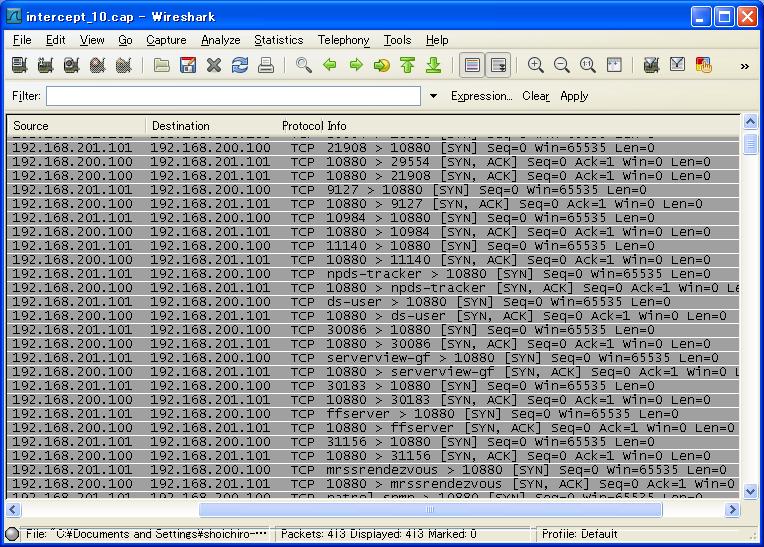Jump to first packet icon
The height and width of the screenshot is (547, 764).
[407, 65]
